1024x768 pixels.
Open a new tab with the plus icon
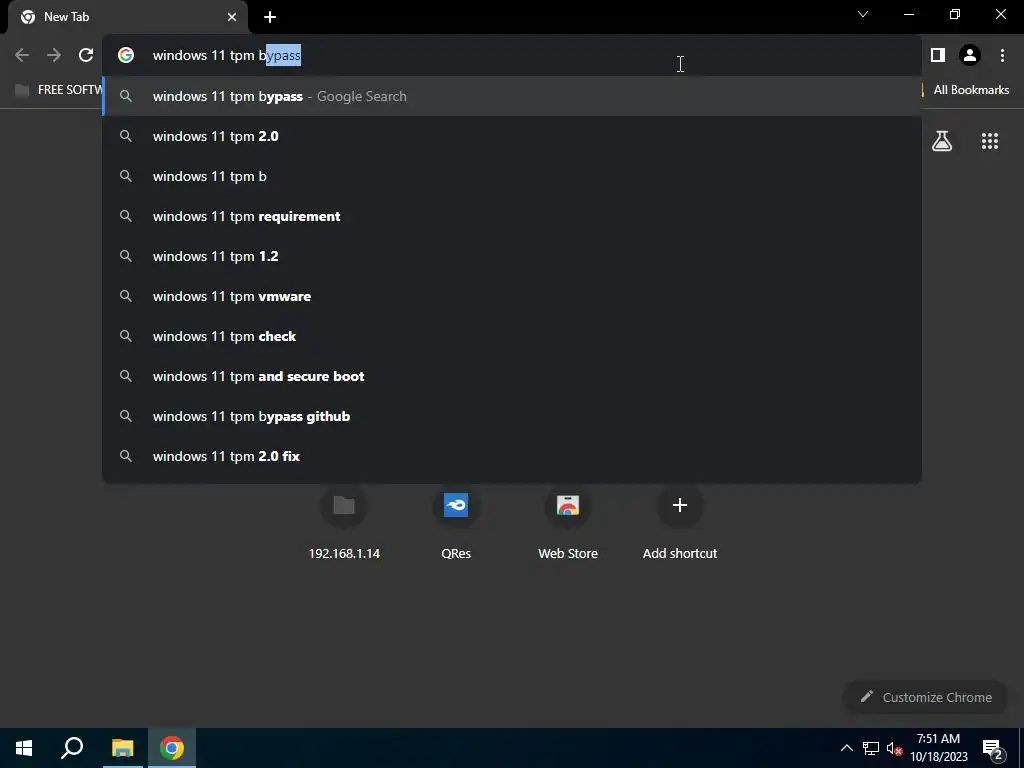[x=270, y=17]
